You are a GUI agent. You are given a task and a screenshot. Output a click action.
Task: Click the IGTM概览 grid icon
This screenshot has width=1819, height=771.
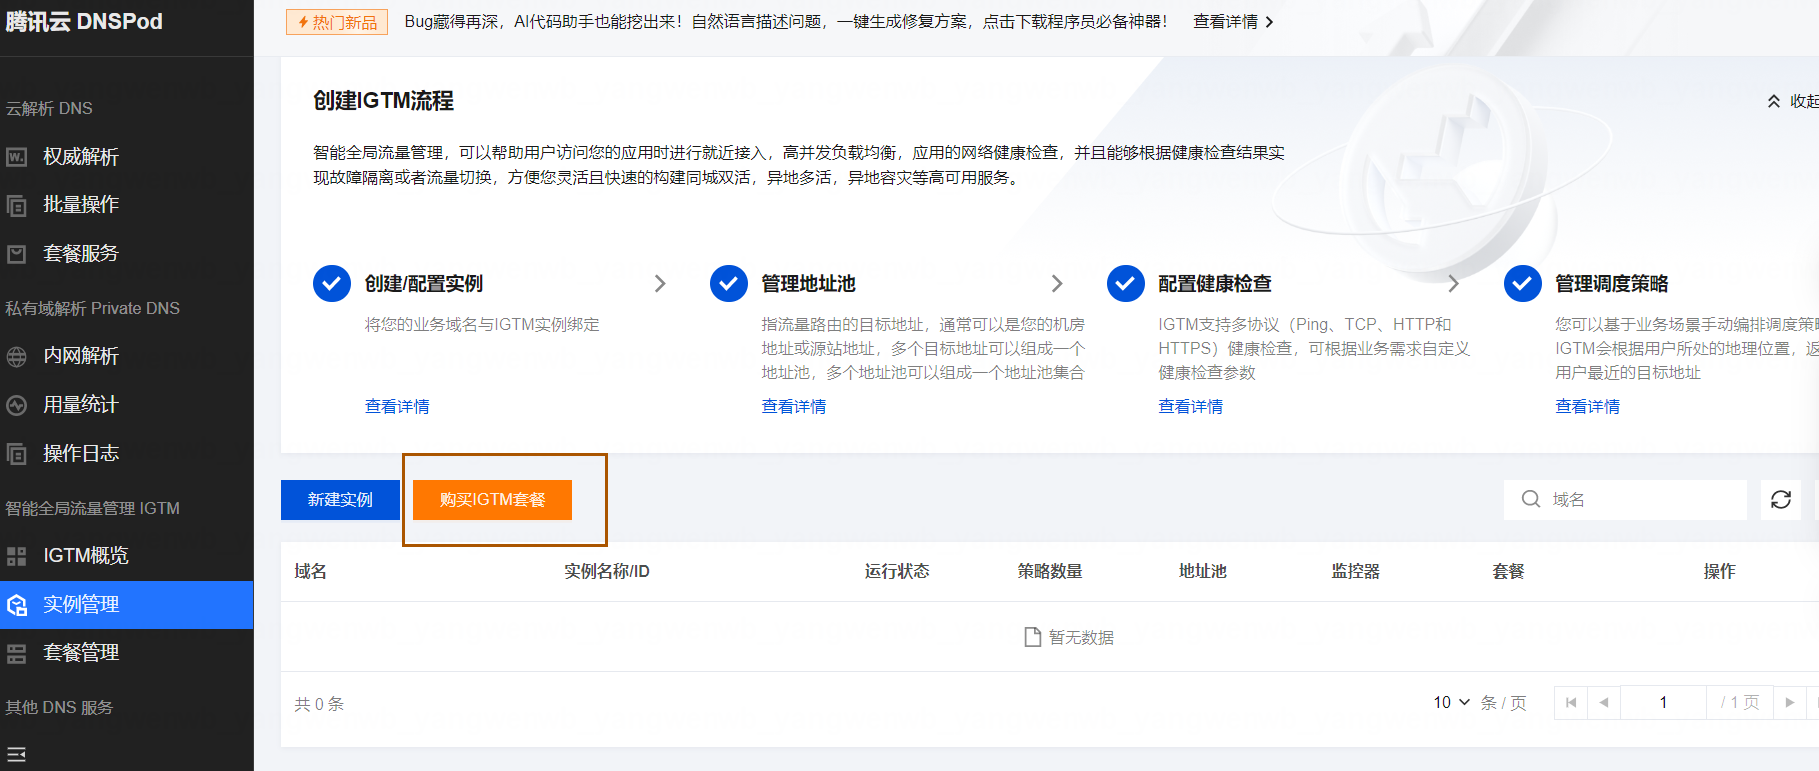pyautogui.click(x=17, y=557)
